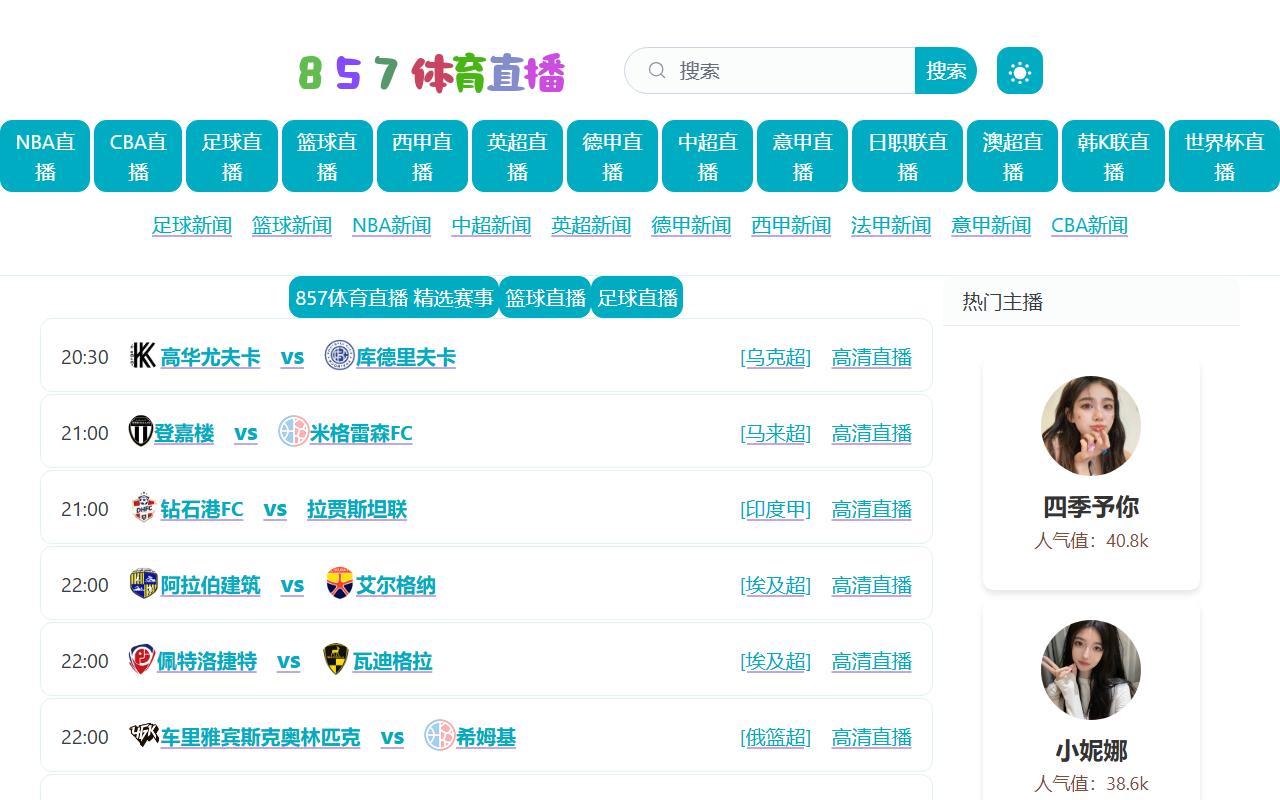1280x800 pixels.
Task: Click the 857体育直播 site logo
Action: pyautogui.click(x=432, y=73)
